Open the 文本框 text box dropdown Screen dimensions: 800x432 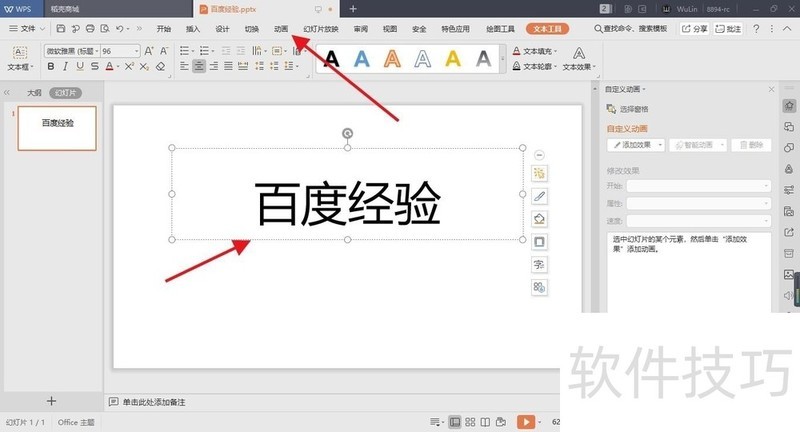click(20, 59)
